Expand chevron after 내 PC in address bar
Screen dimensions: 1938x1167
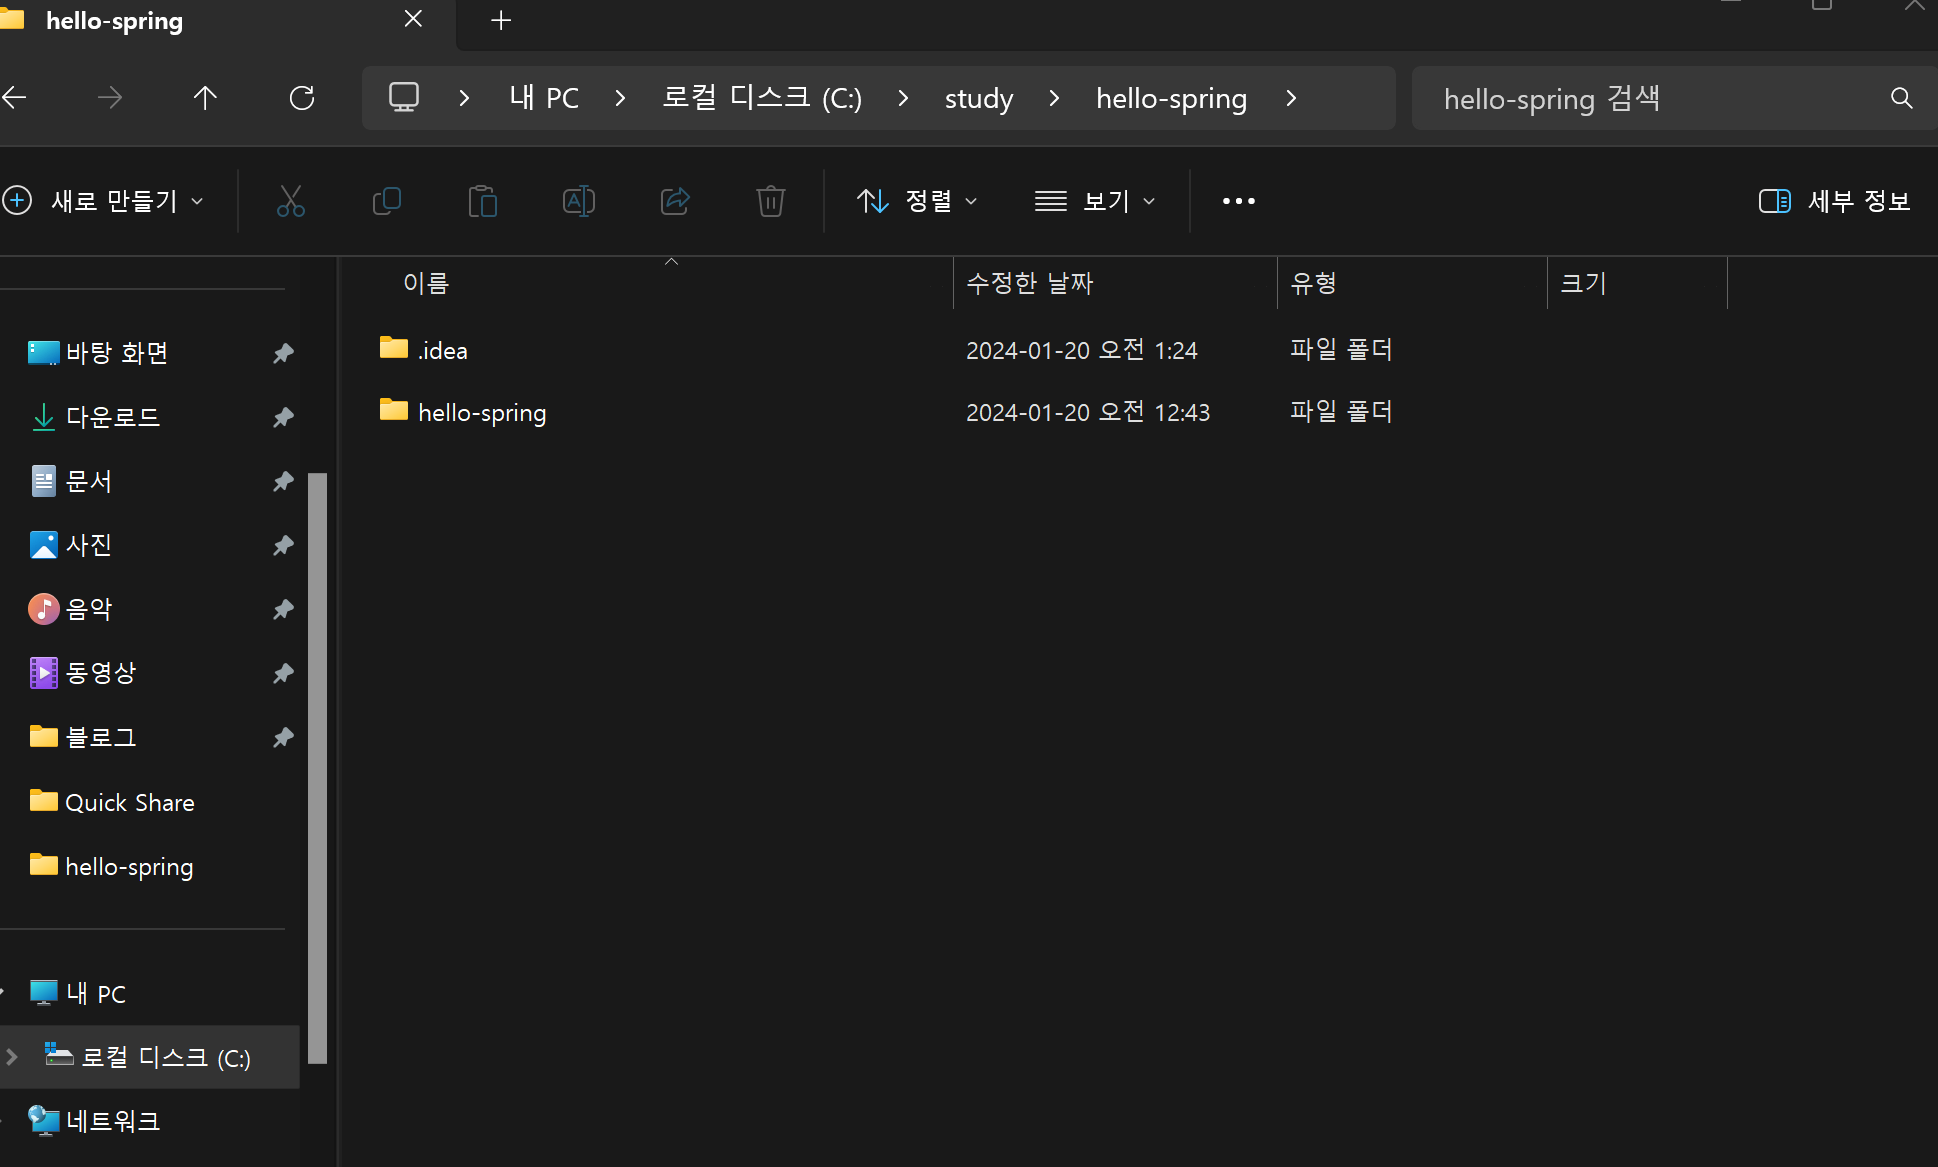click(x=620, y=98)
